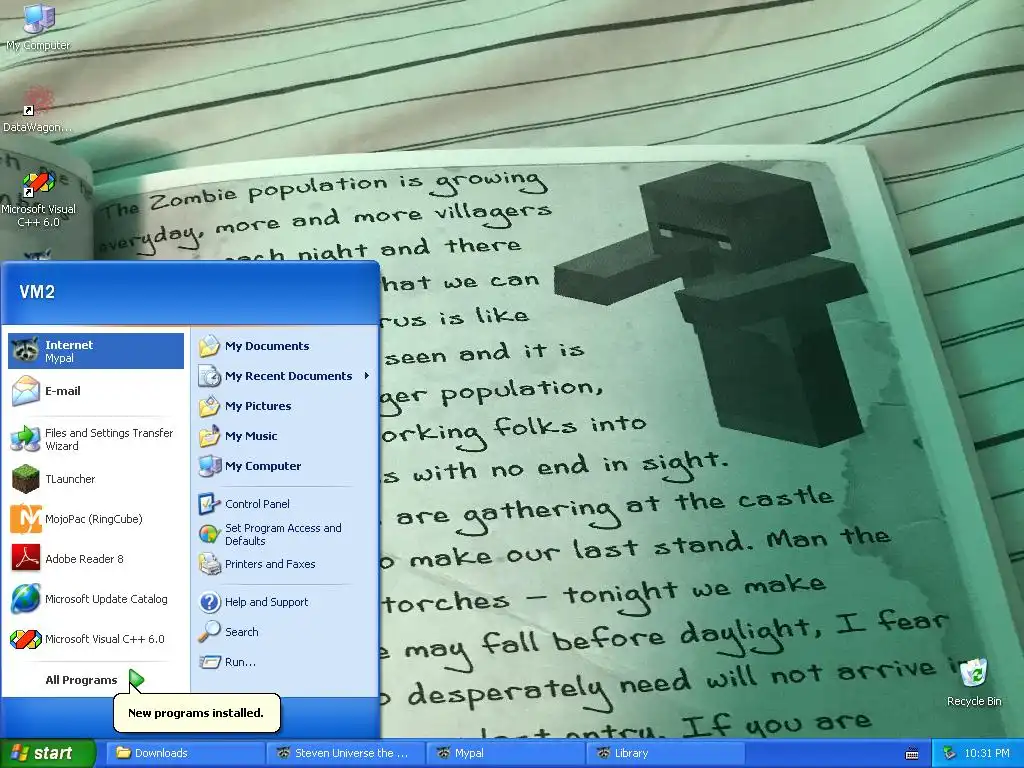The image size is (1024, 768).
Task: Switch to the Mypal taskbar button
Action: 507,754
